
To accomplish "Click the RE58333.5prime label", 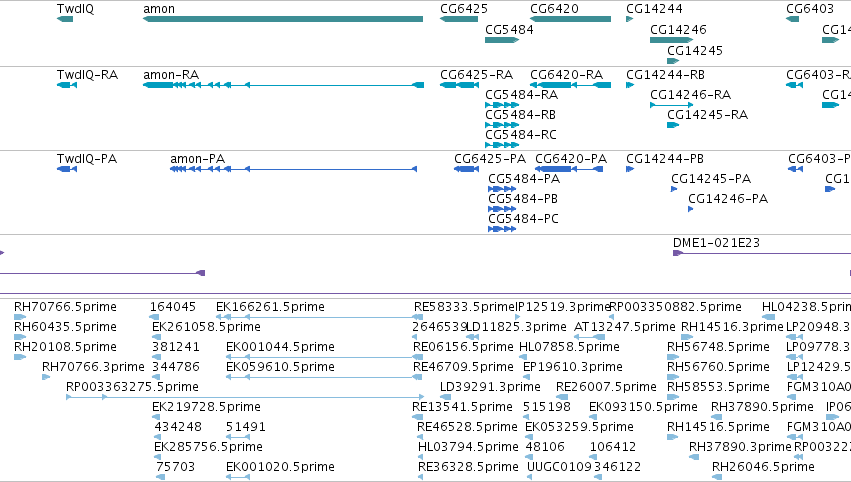I will (464, 307).
